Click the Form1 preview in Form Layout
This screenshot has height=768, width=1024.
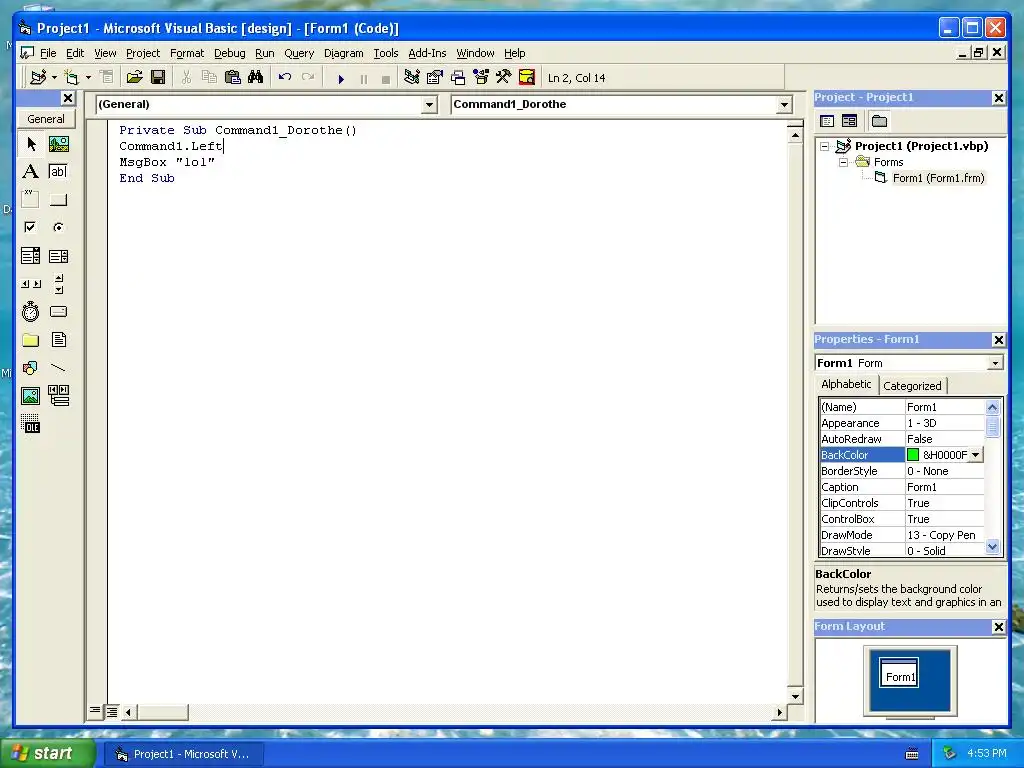901,673
